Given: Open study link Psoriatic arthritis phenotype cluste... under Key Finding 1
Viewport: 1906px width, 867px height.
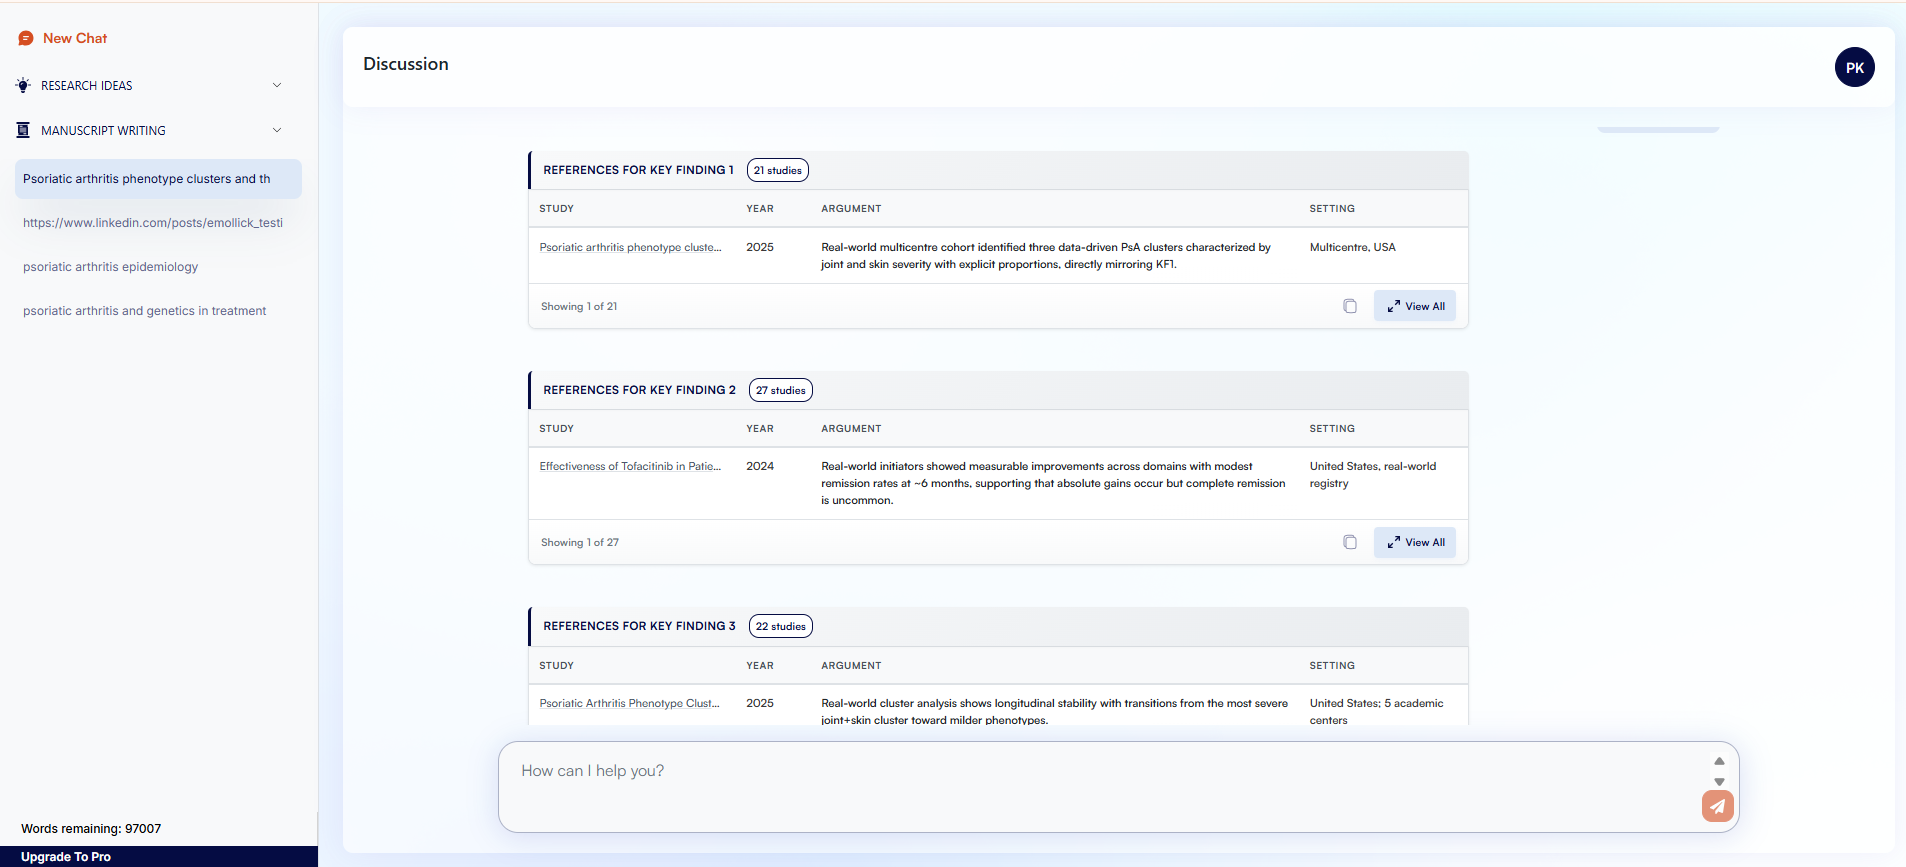Looking at the screenshot, I should point(630,247).
